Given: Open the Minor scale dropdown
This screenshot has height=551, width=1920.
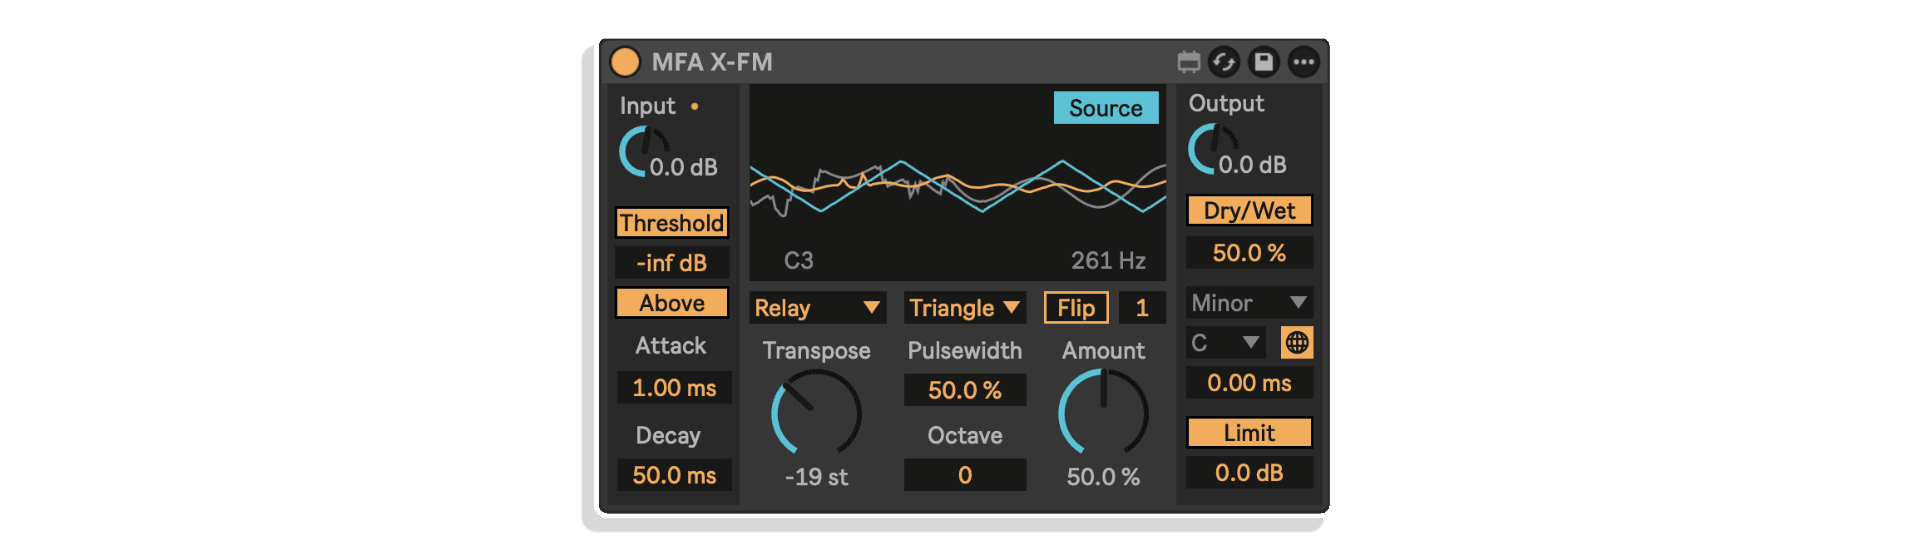Looking at the screenshot, I should tap(1249, 303).
